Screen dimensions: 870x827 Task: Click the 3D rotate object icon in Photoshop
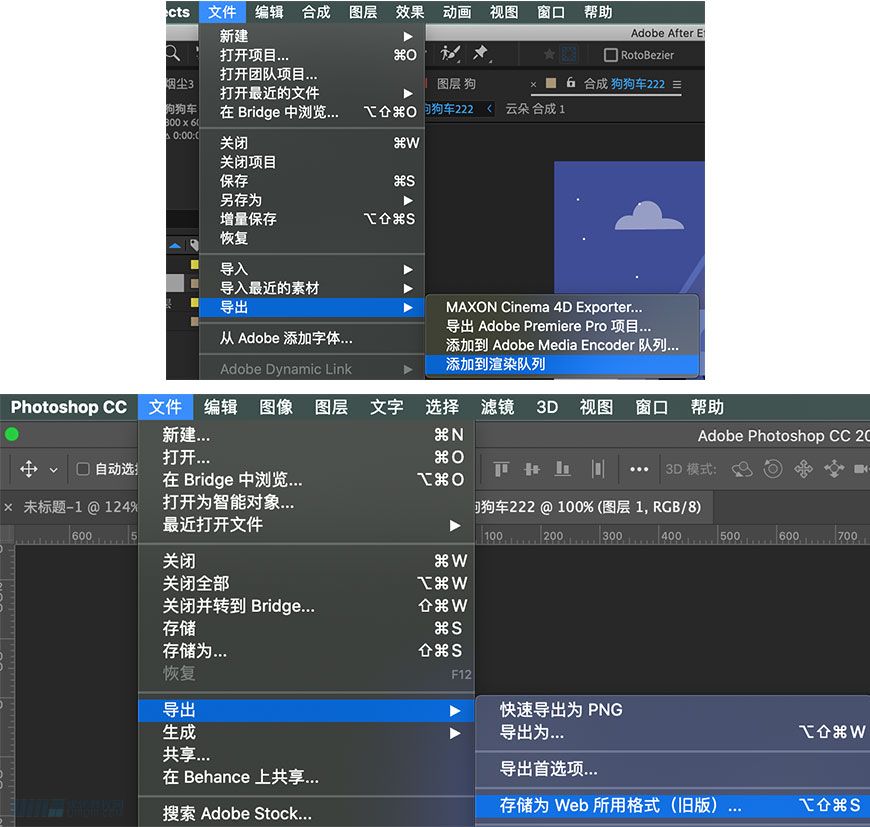click(x=742, y=469)
